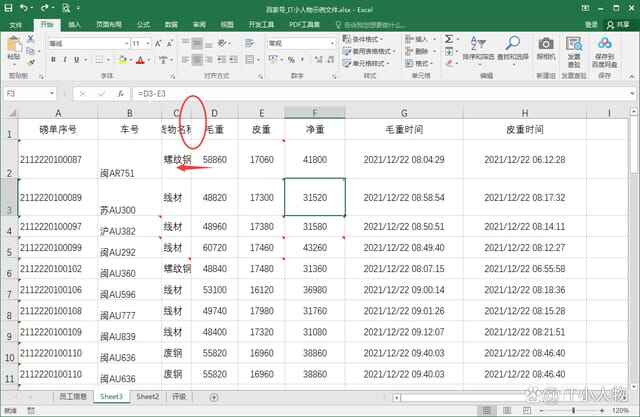Switch to the Data ribbon tab
The height and width of the screenshot is (417, 640).
pos(171,25)
